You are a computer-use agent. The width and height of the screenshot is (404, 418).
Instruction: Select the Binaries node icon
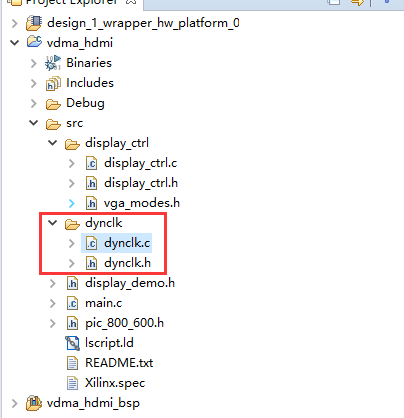click(x=53, y=63)
